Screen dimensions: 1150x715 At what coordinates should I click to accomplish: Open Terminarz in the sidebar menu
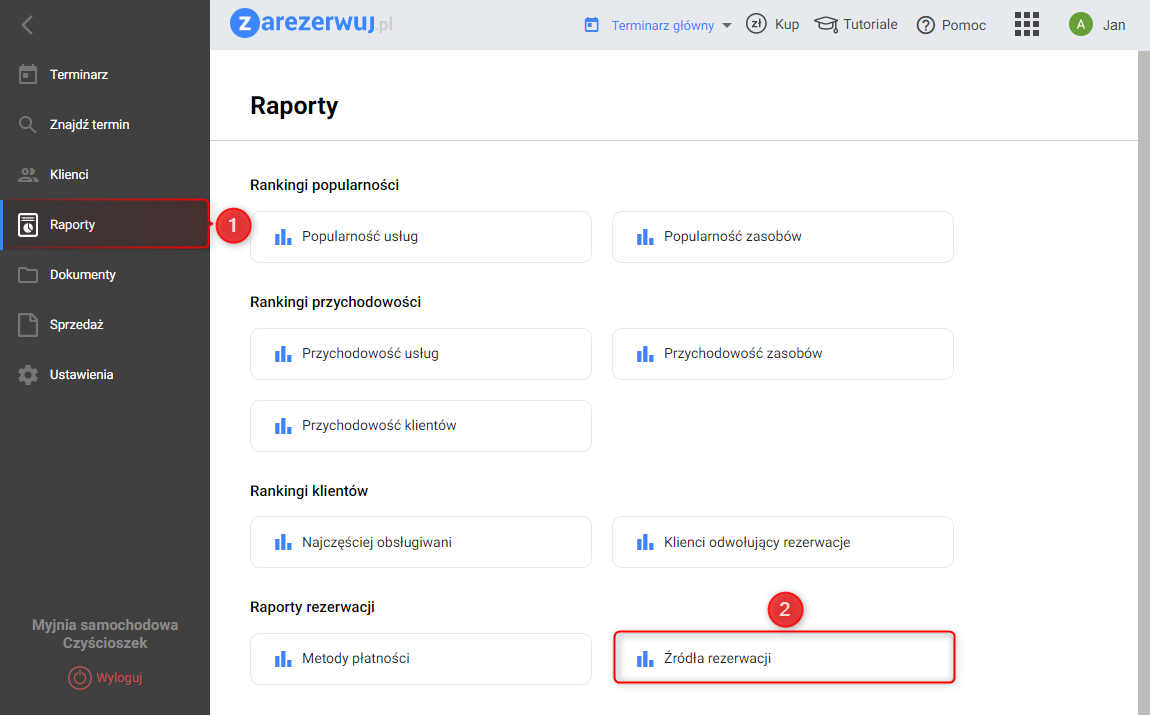tap(105, 74)
